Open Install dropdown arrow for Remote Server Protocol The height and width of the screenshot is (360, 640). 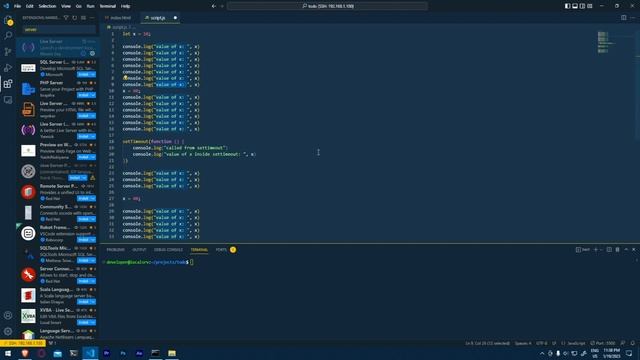coord(93,198)
